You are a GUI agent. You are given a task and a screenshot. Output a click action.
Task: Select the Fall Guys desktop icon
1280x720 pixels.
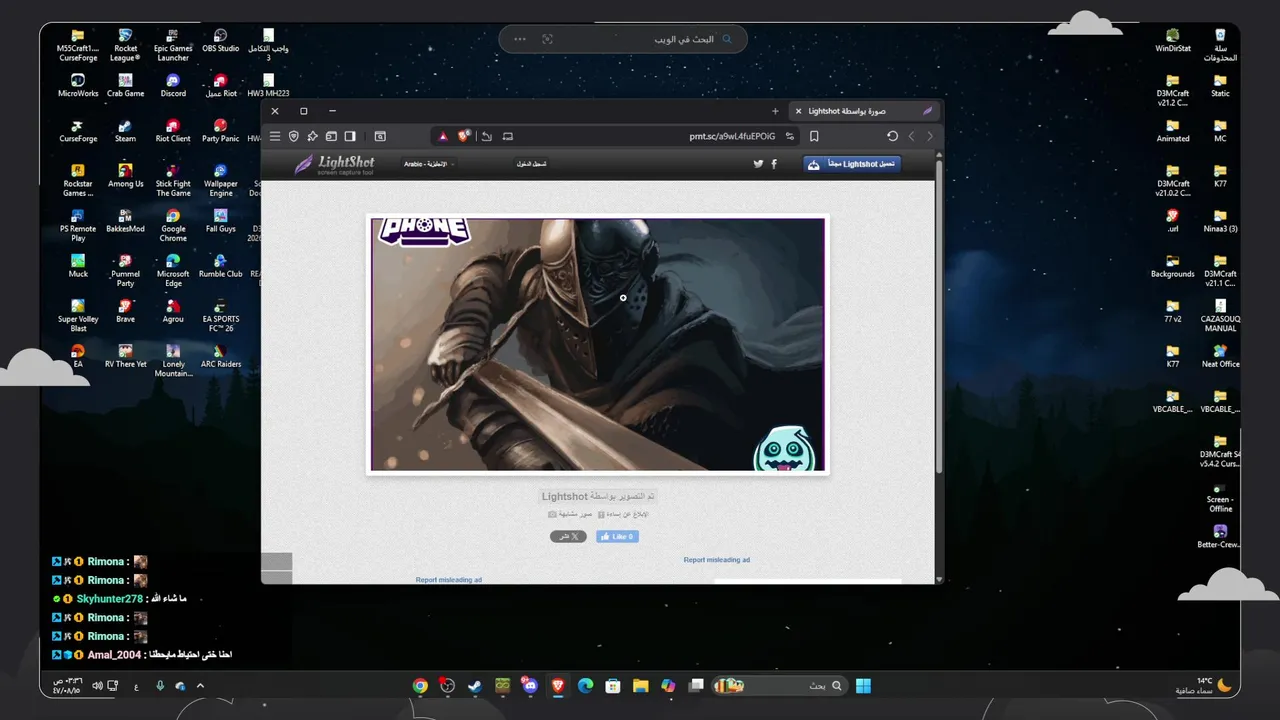click(221, 221)
